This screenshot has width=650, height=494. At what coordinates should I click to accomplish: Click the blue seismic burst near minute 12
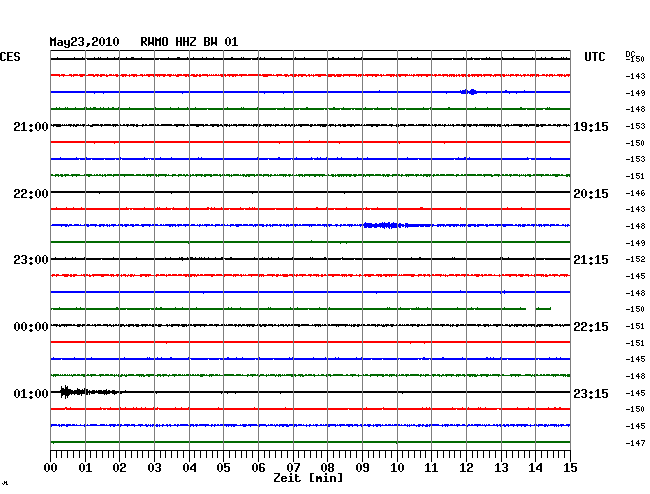[469, 92]
